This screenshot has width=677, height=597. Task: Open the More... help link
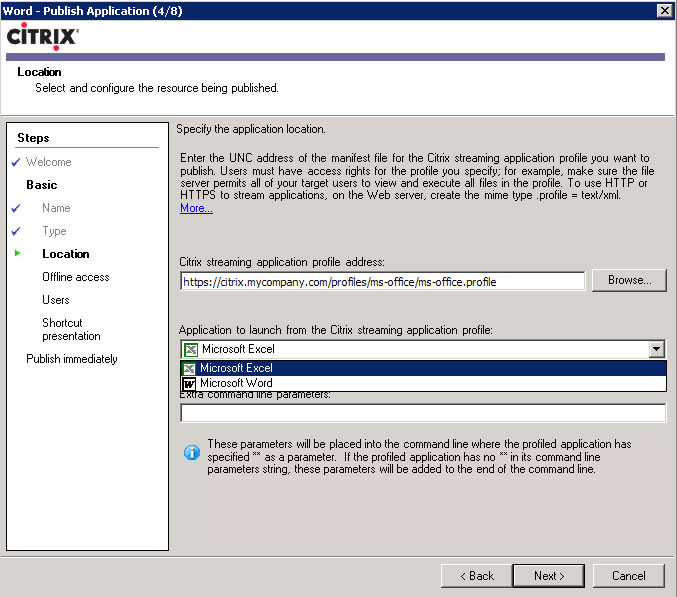(x=196, y=208)
